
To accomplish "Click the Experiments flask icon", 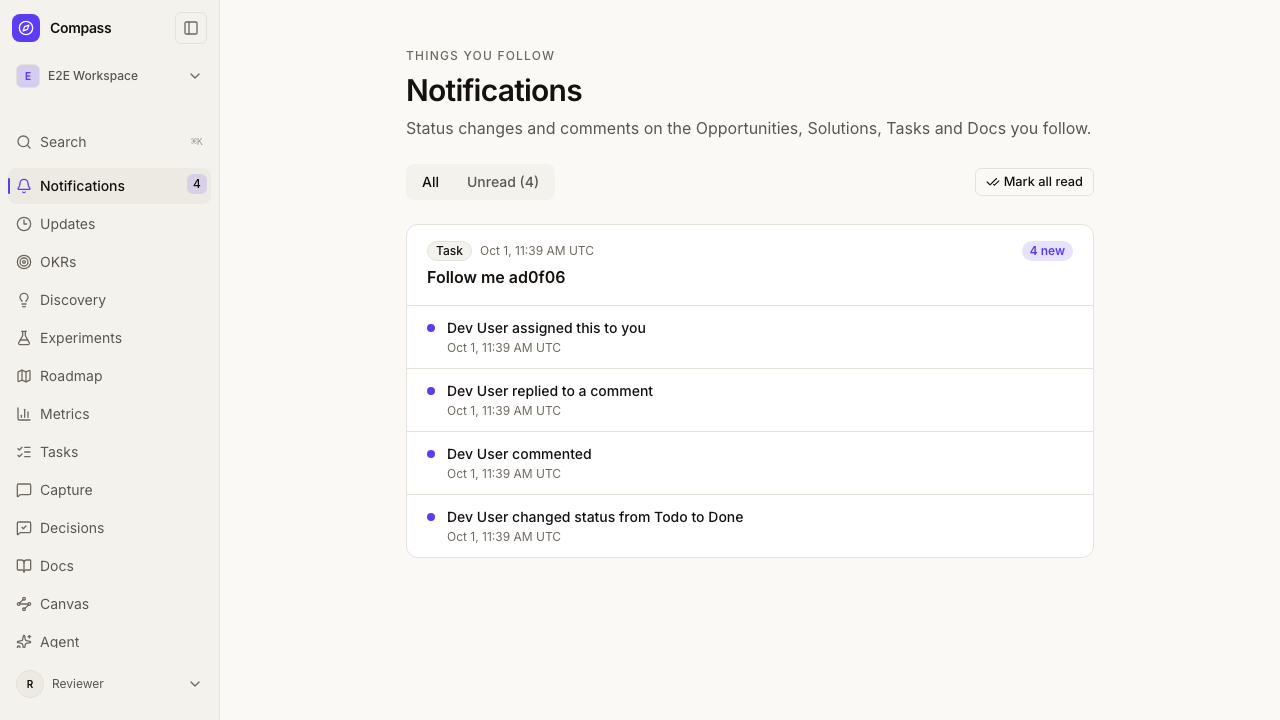I will [x=24, y=338].
